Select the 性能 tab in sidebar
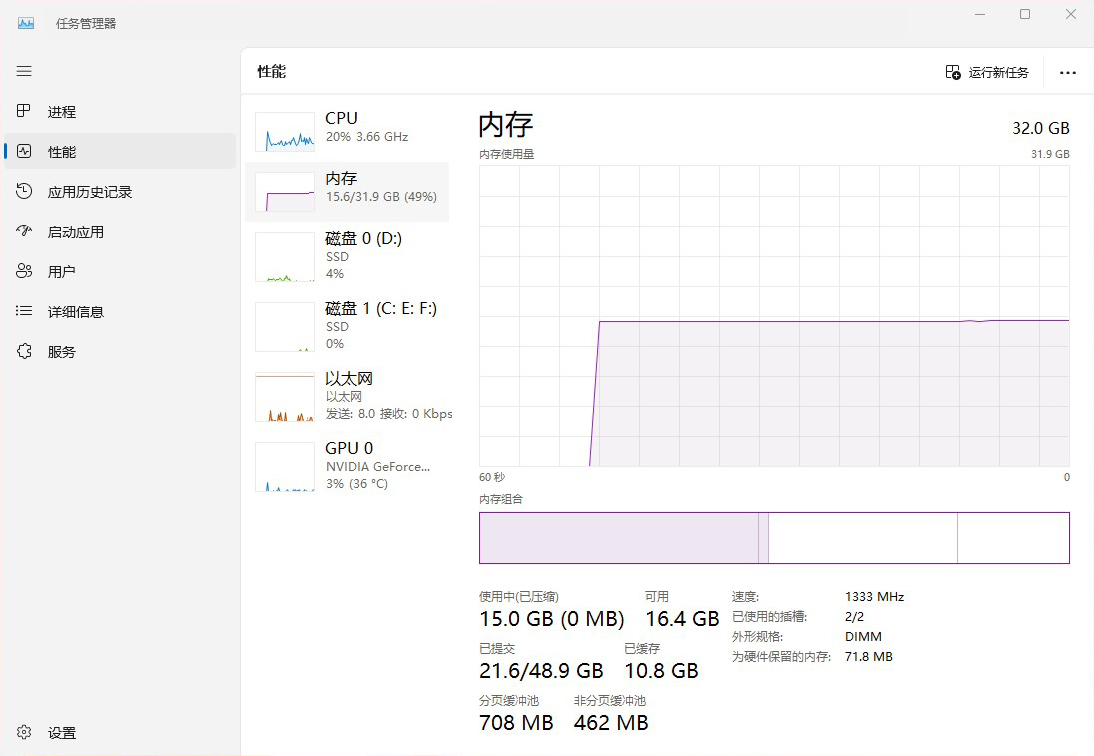This screenshot has height=756, width=1094. point(120,151)
